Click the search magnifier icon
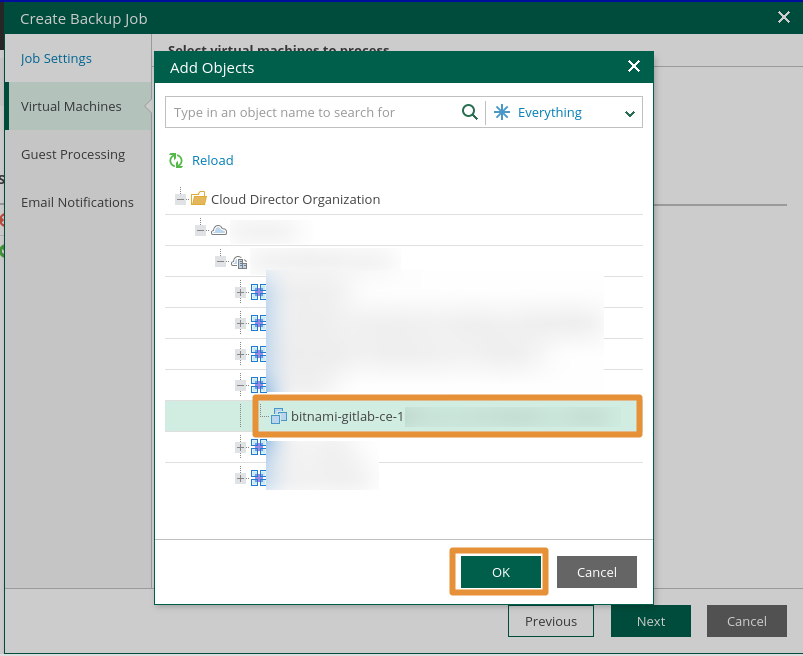This screenshot has width=803, height=656. (470, 112)
